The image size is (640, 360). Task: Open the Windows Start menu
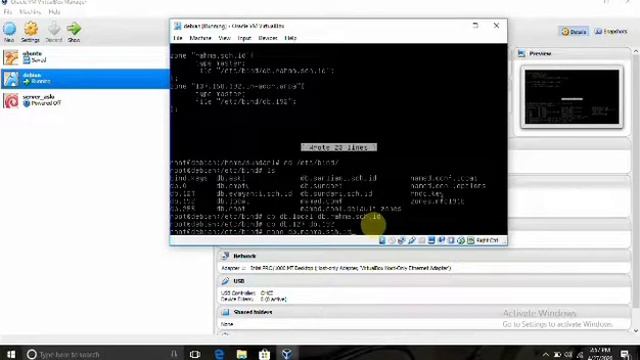11,354
